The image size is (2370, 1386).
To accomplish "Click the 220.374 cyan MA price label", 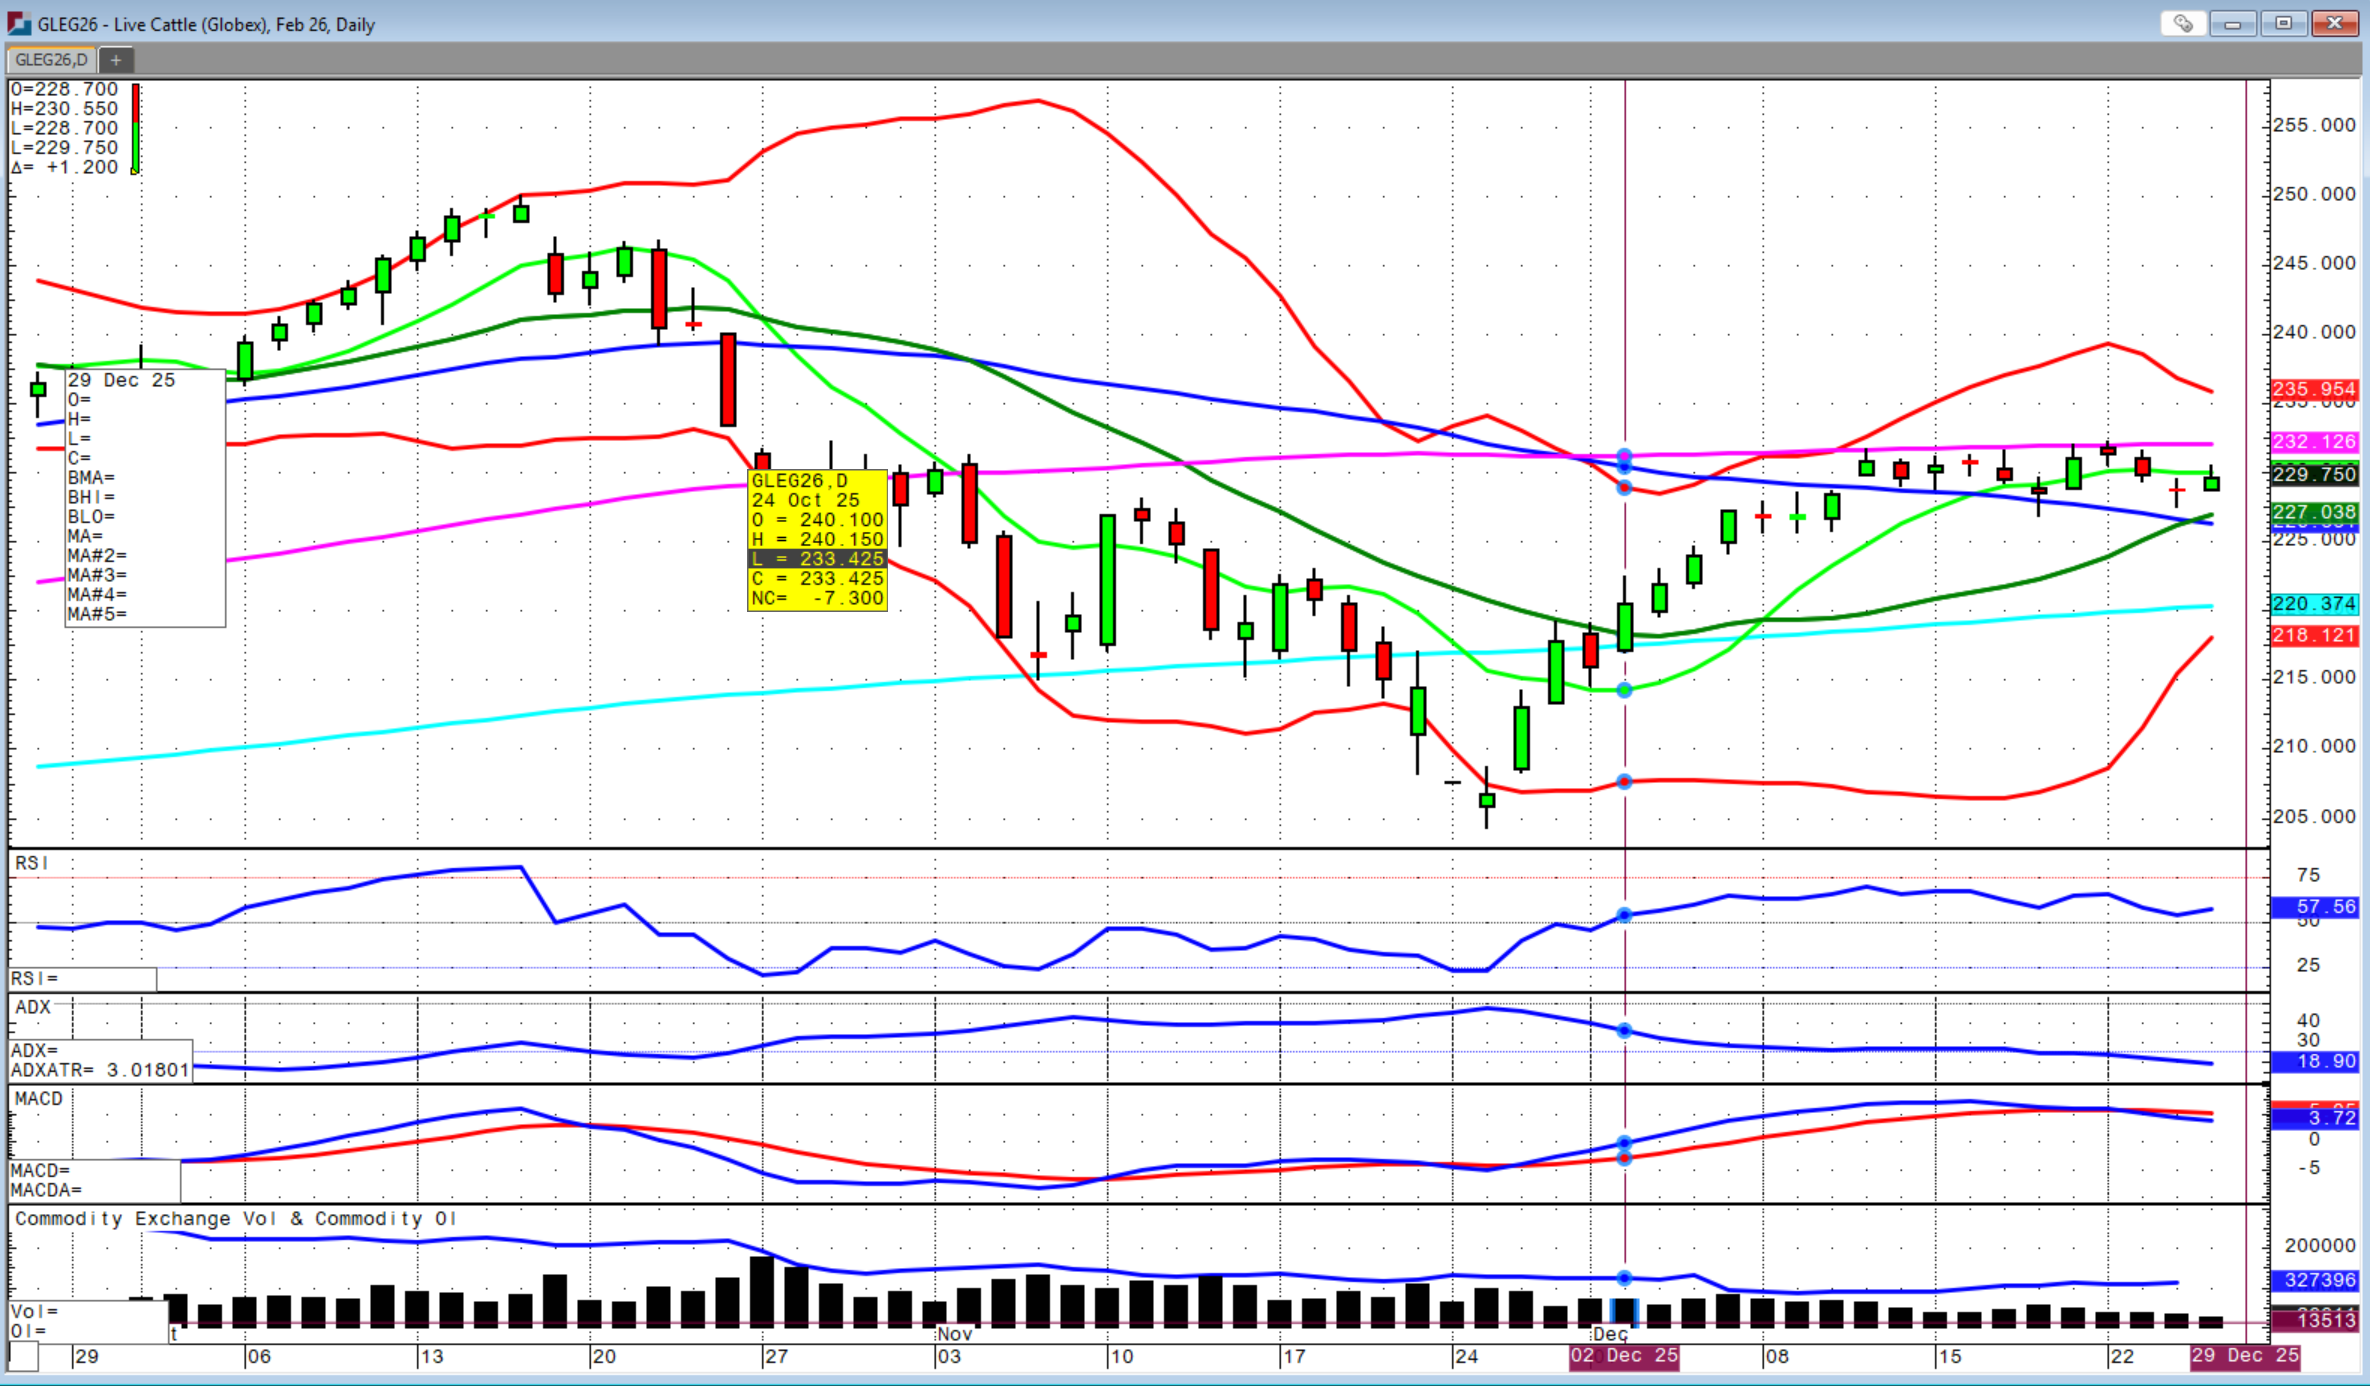I will [x=2313, y=603].
